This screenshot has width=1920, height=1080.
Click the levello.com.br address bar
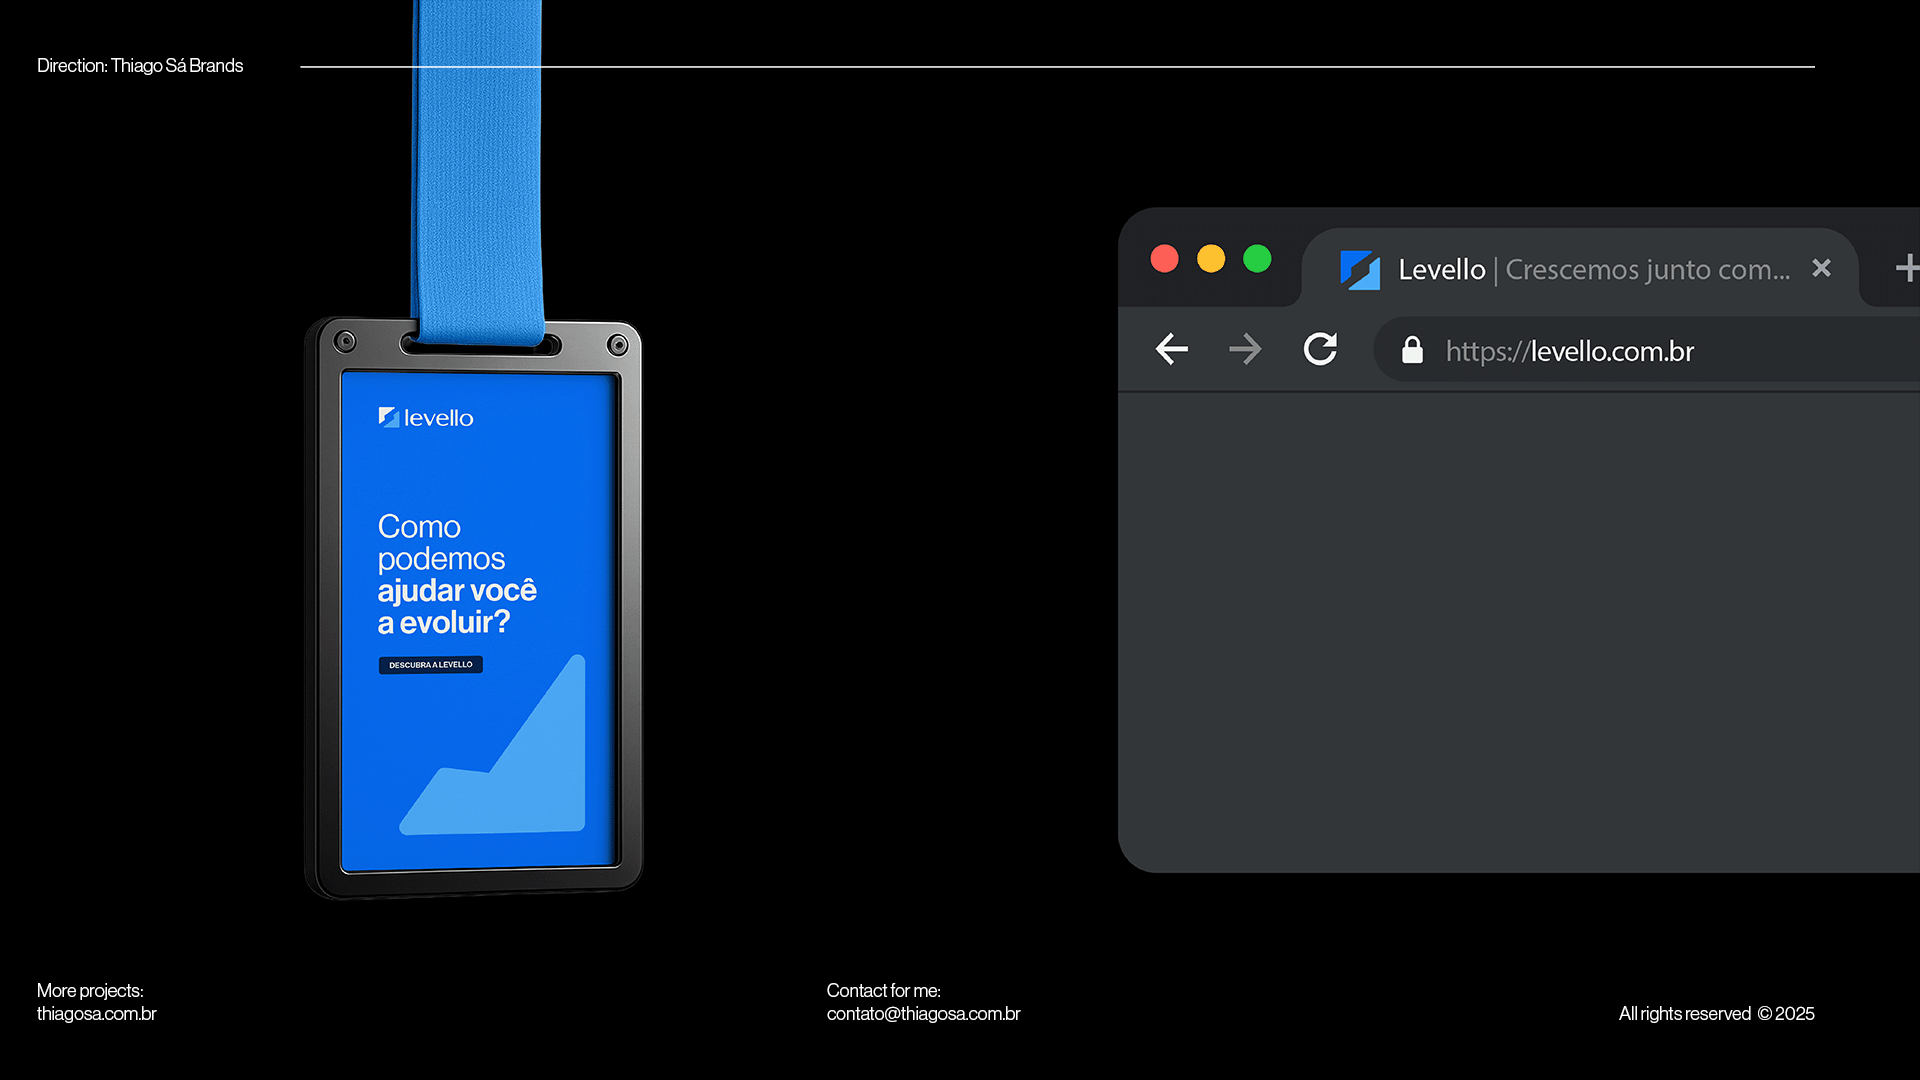pos(1647,350)
